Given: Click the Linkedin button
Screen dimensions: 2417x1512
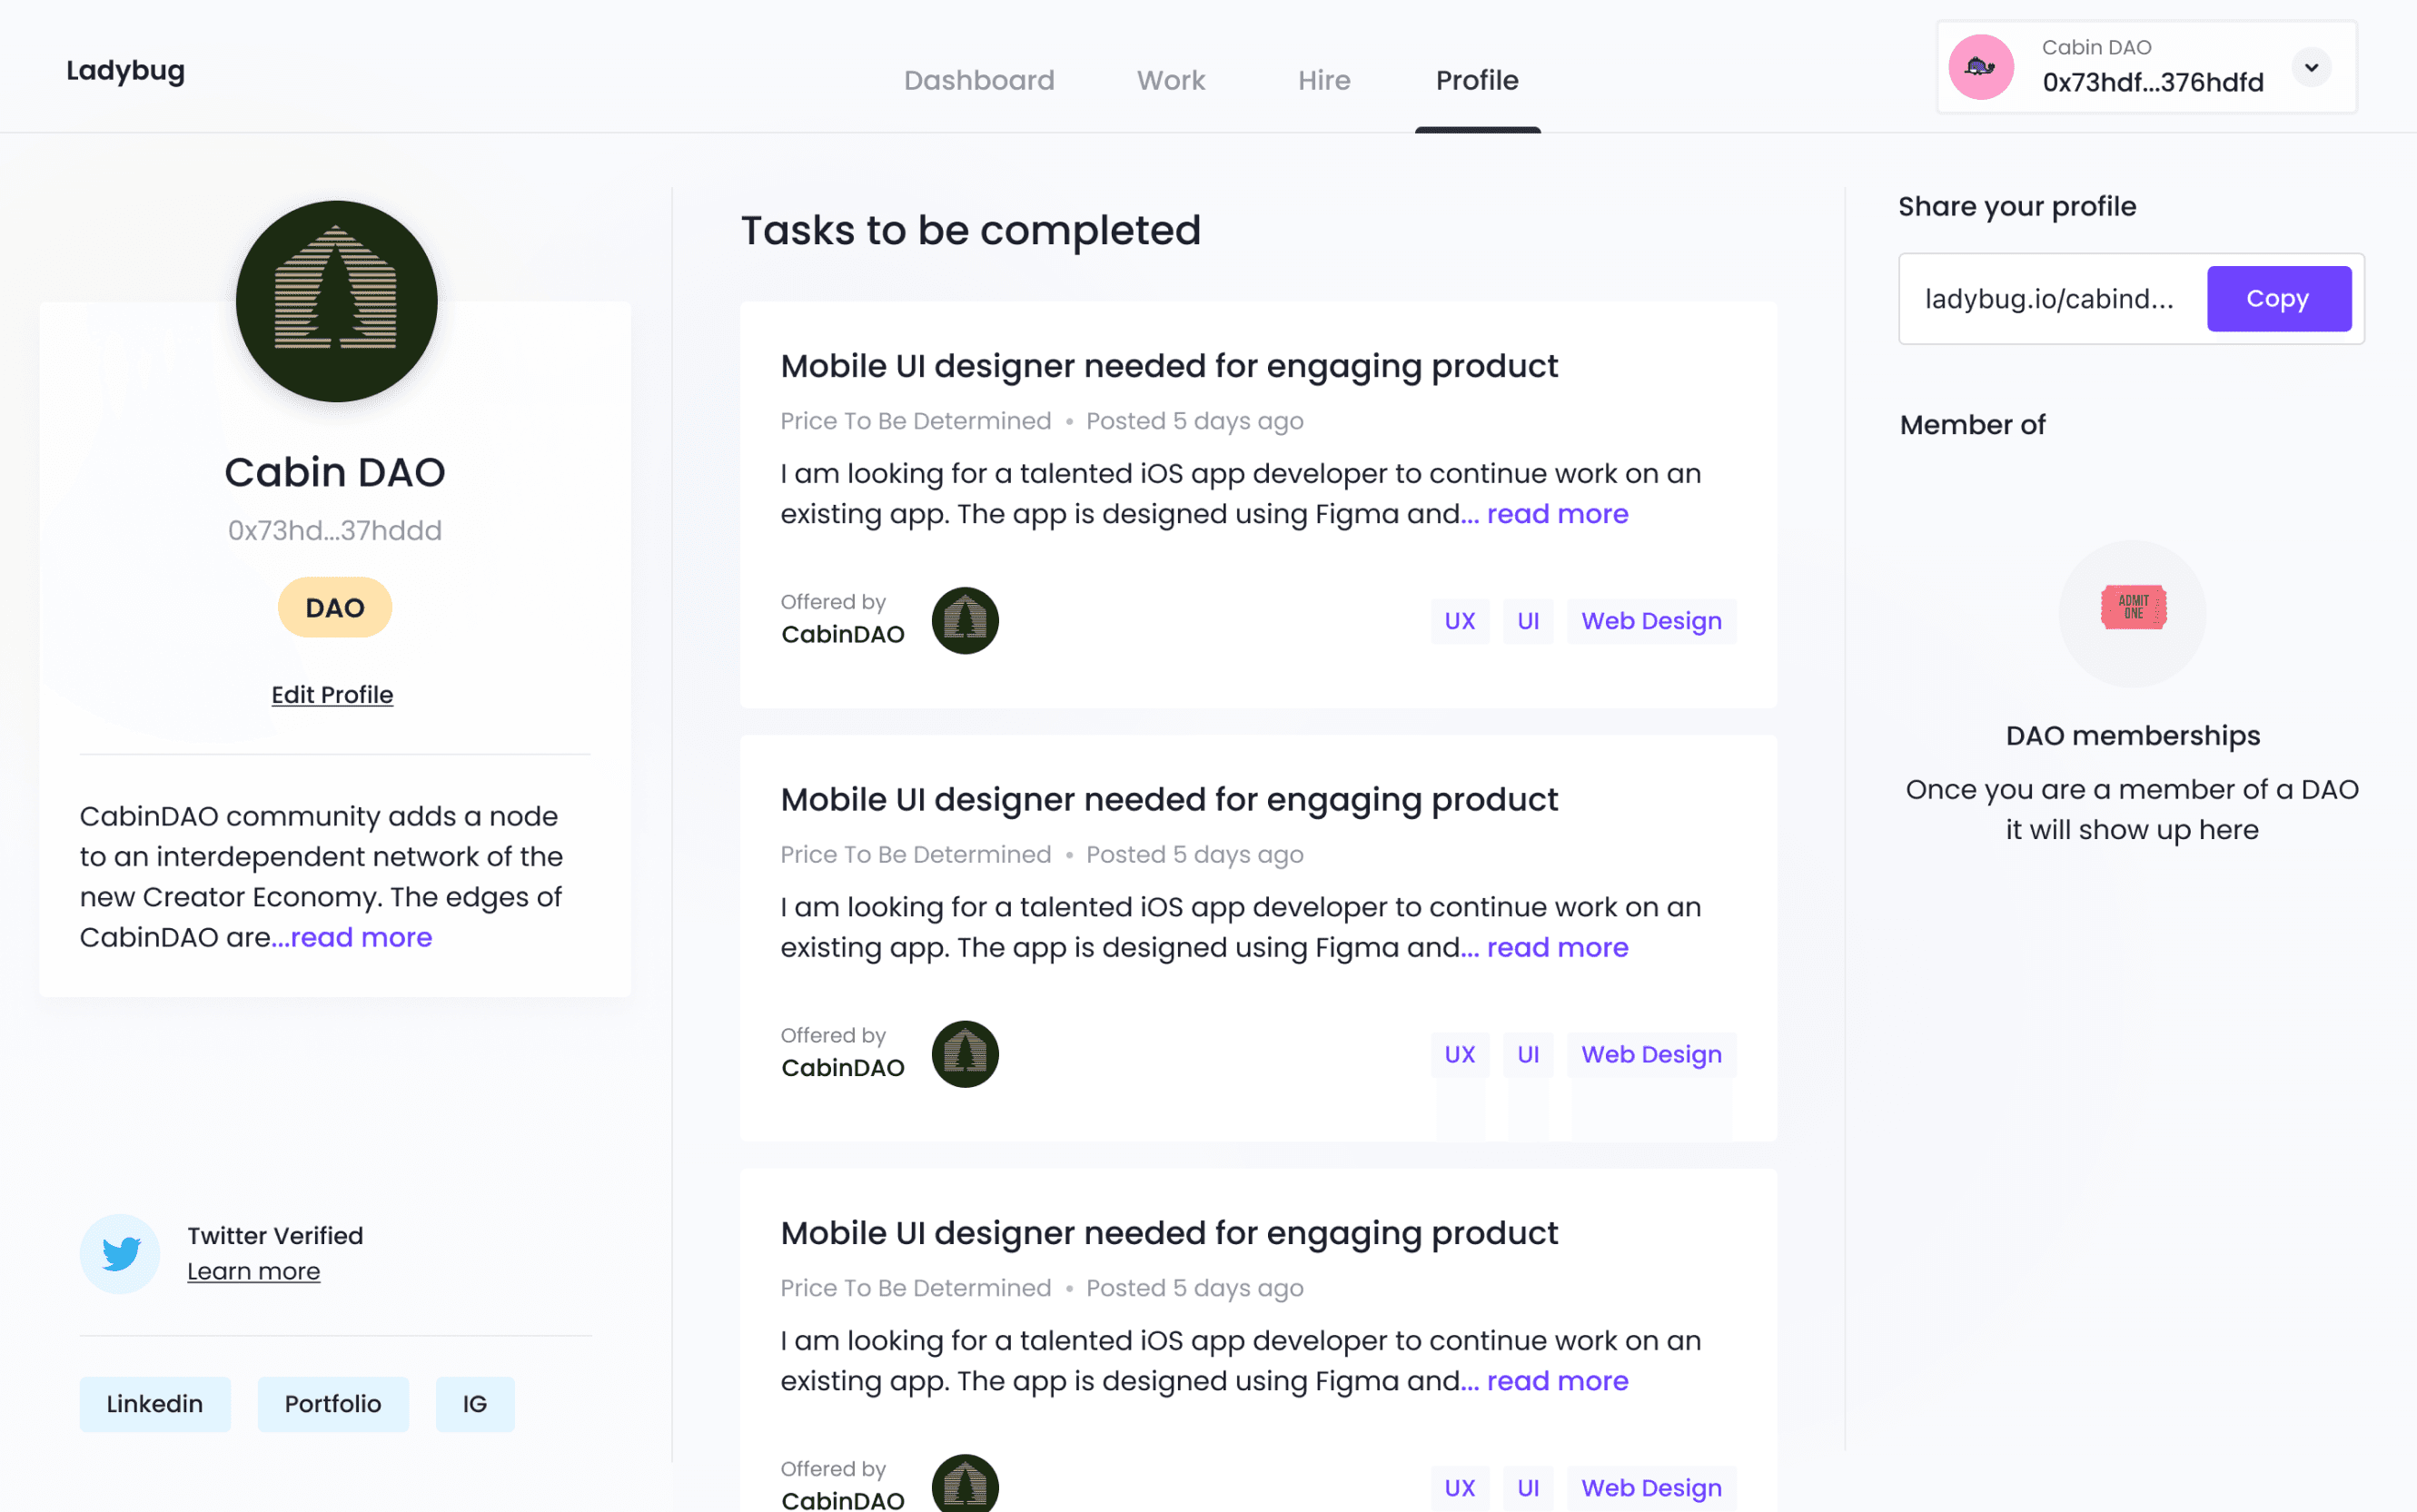Looking at the screenshot, I should pos(155,1403).
